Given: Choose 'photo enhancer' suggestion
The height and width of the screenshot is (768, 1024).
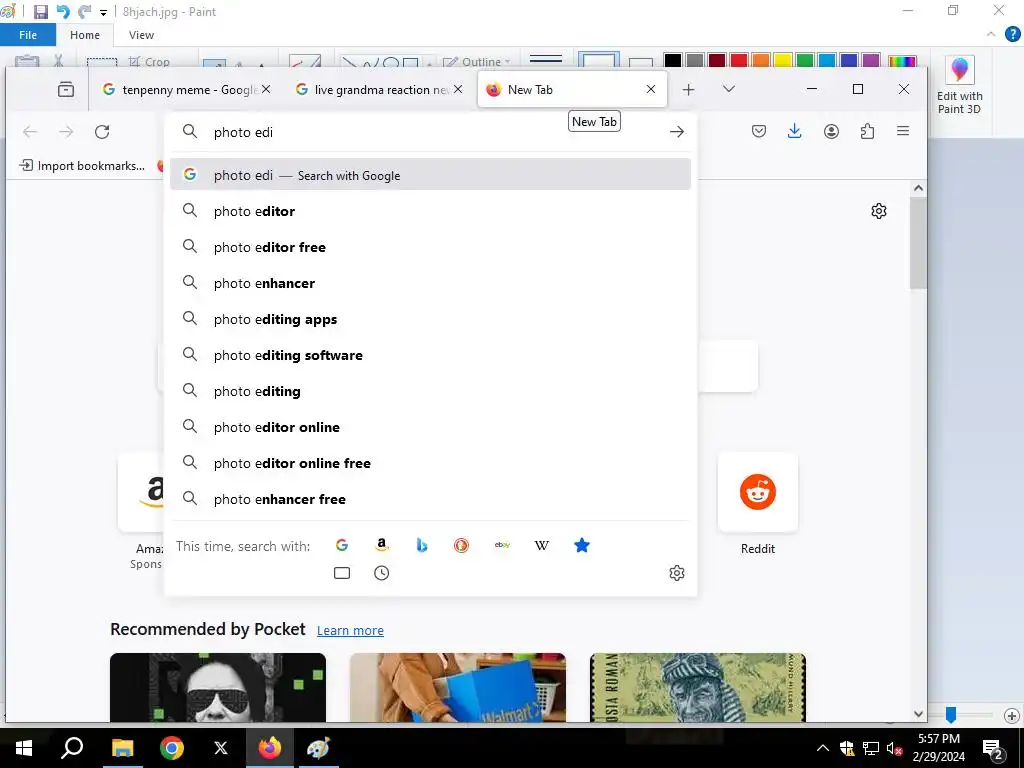Looking at the screenshot, I should [x=430, y=283].
